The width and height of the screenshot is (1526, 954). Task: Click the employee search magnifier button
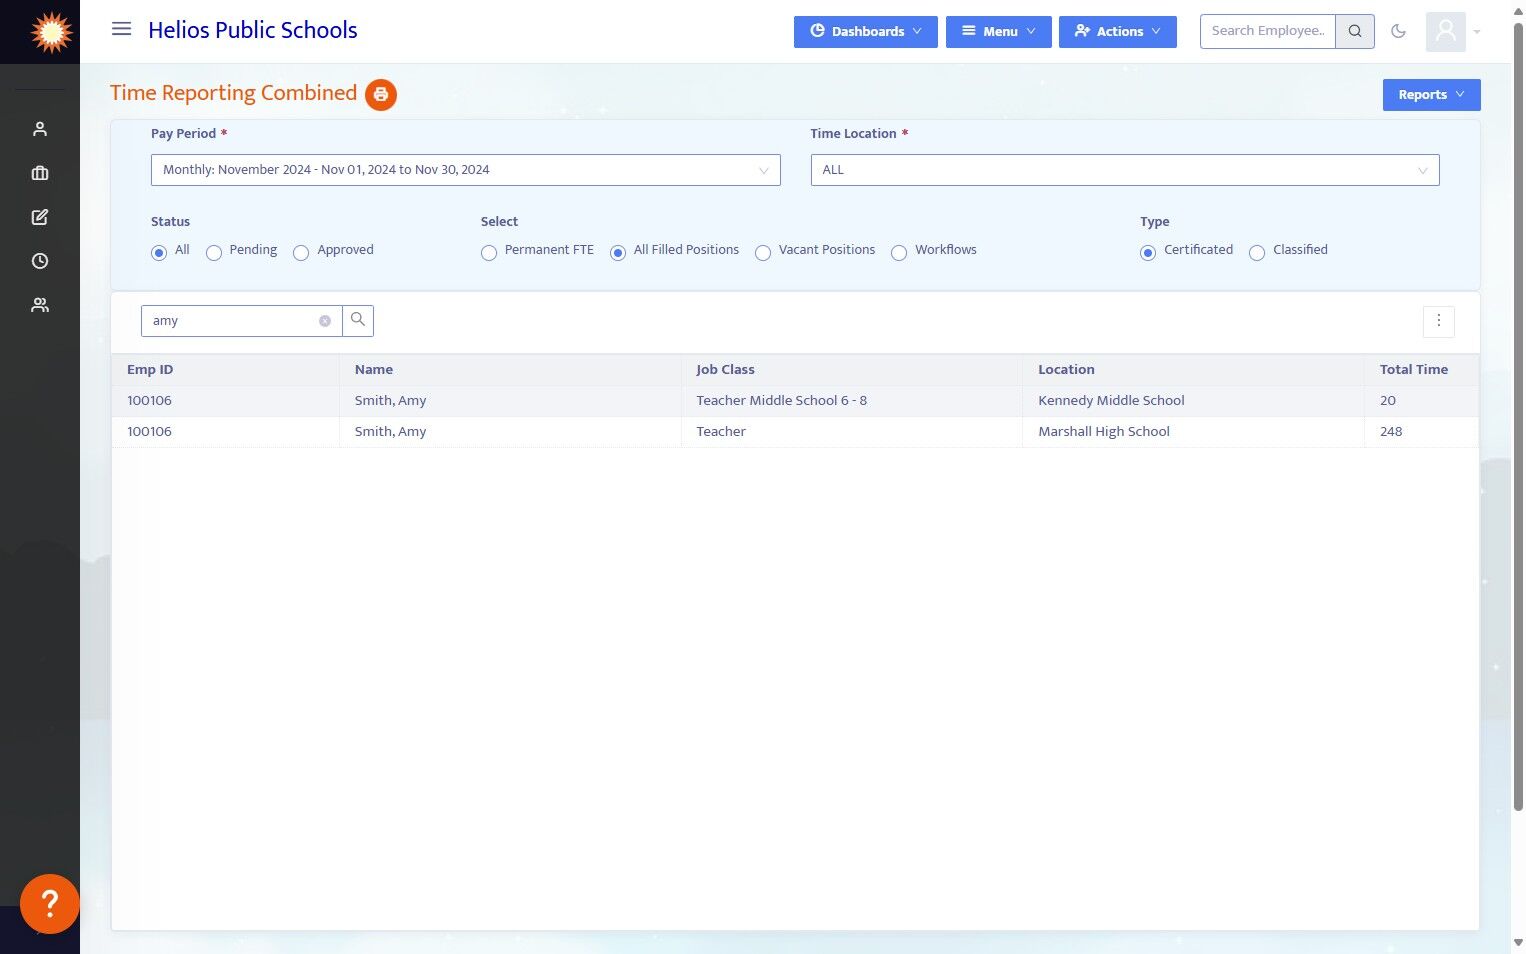point(1355,31)
